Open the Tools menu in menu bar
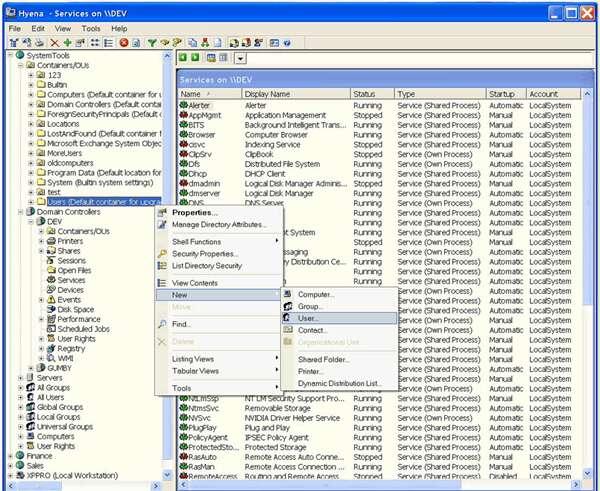Viewport: 600px width, 491px height. coord(91,29)
